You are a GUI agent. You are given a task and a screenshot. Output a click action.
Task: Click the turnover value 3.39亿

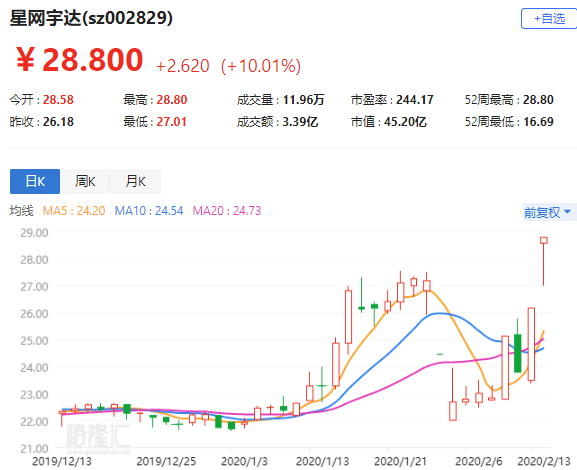point(300,122)
